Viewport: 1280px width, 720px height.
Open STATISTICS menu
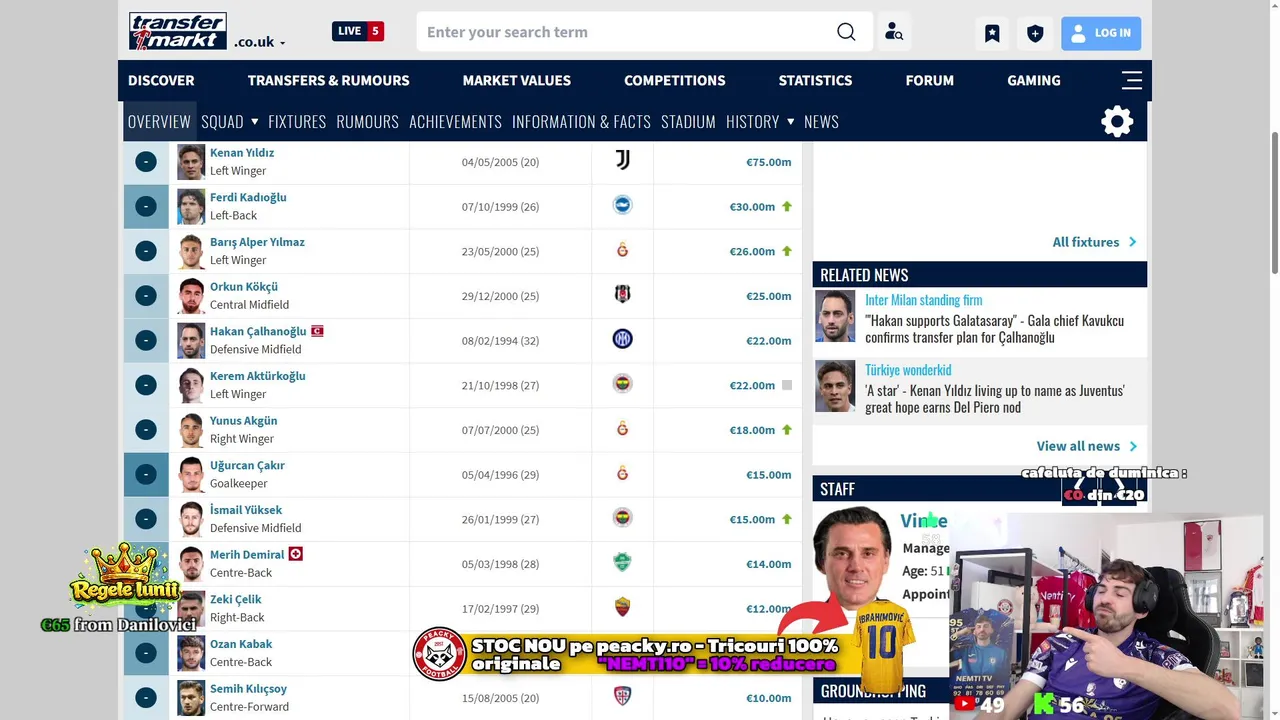[x=815, y=80]
